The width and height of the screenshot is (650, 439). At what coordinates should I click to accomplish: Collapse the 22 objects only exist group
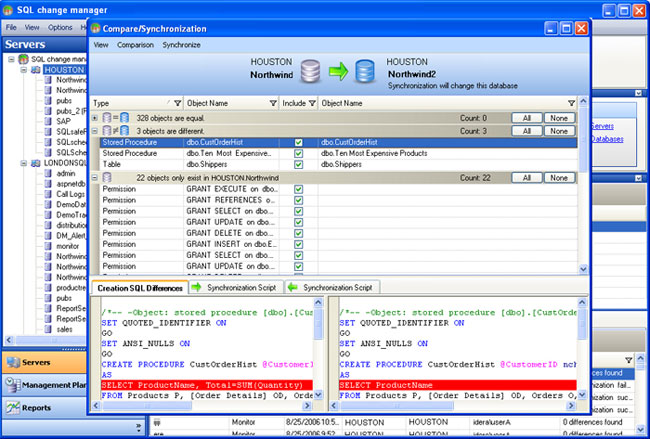click(x=95, y=178)
